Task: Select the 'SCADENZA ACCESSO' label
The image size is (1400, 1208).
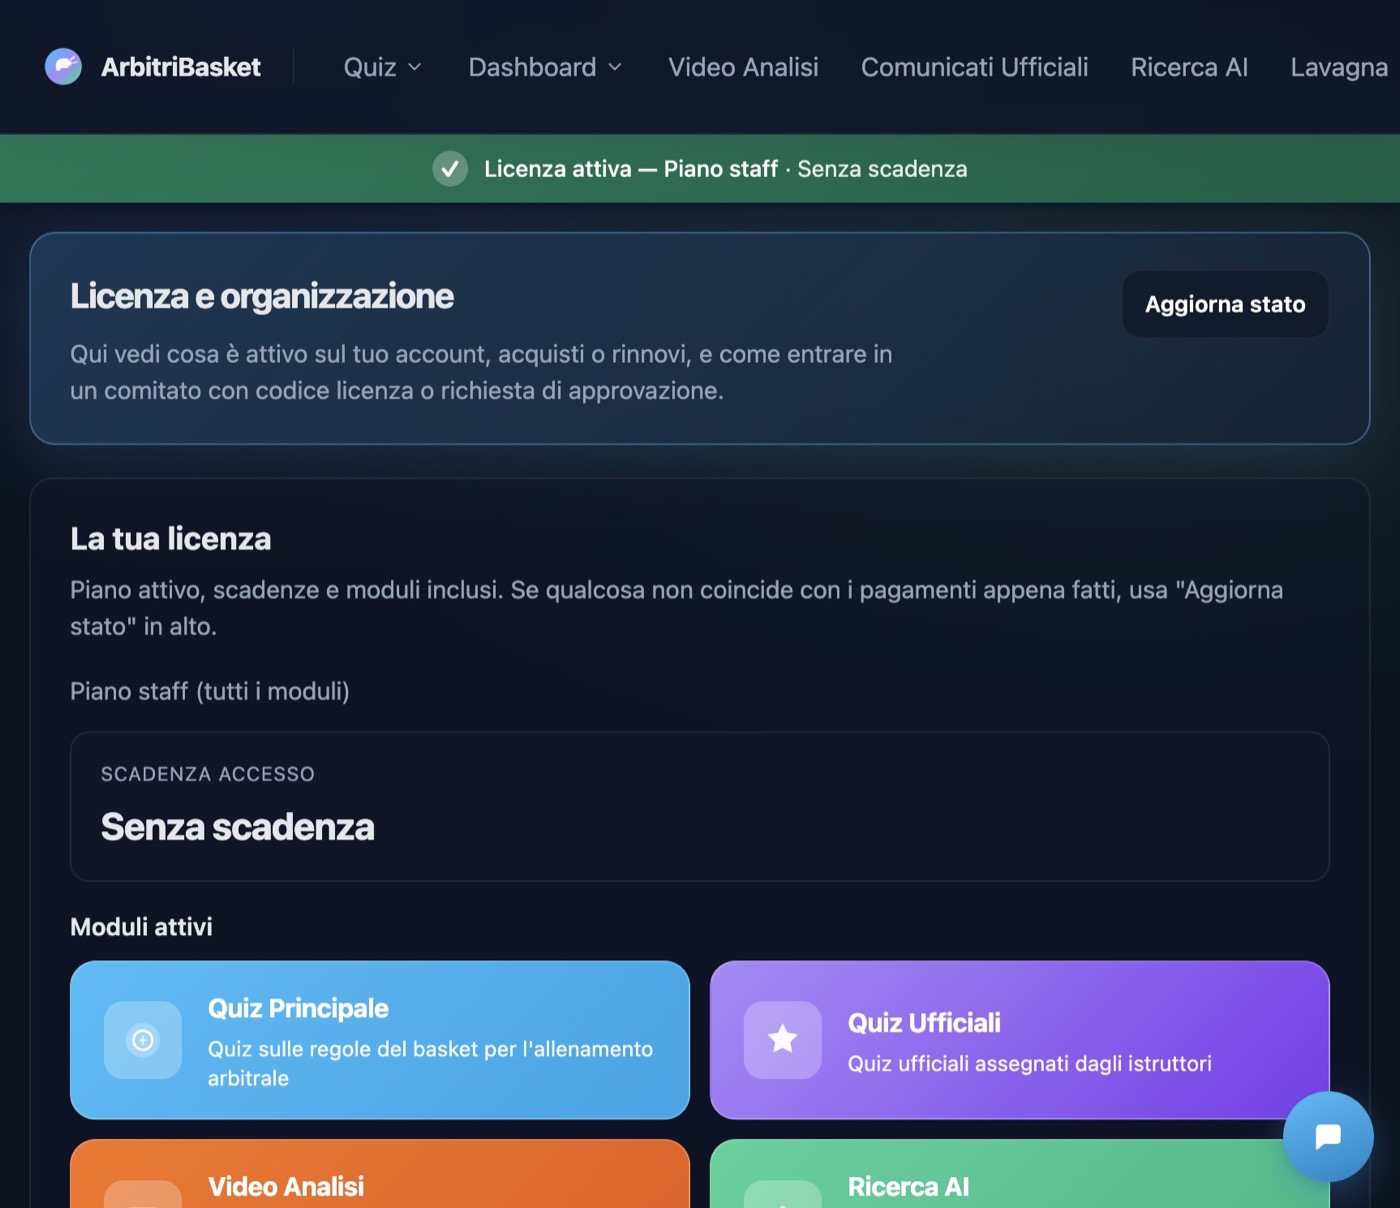Action: tap(208, 774)
